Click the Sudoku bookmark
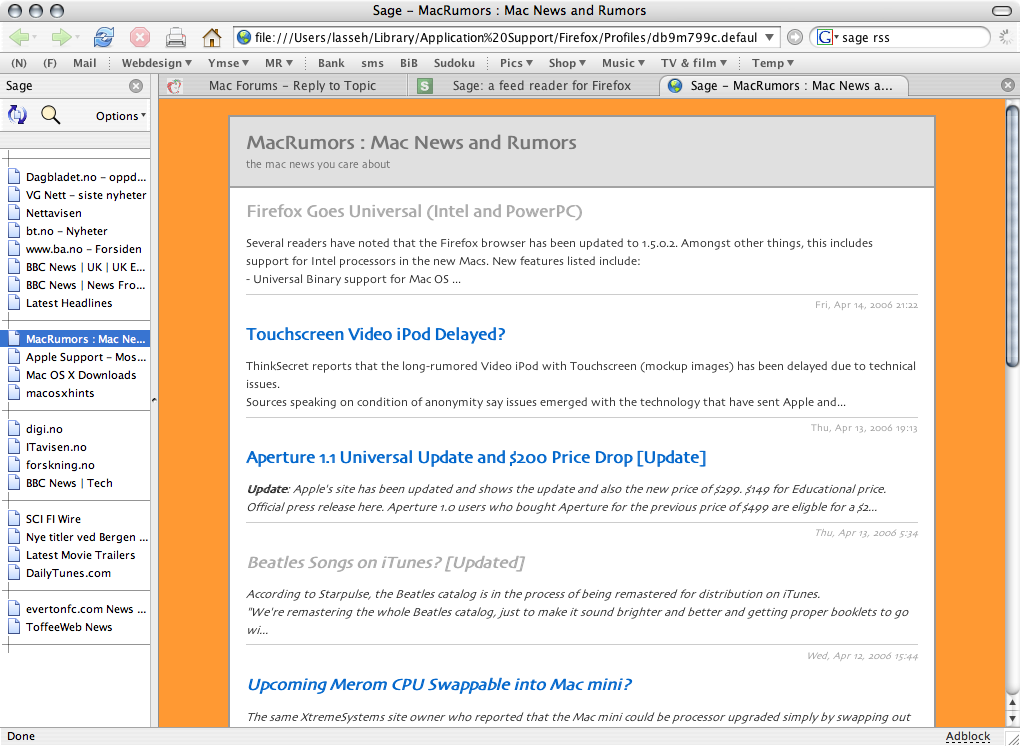This screenshot has height=746, width=1020. coord(454,63)
